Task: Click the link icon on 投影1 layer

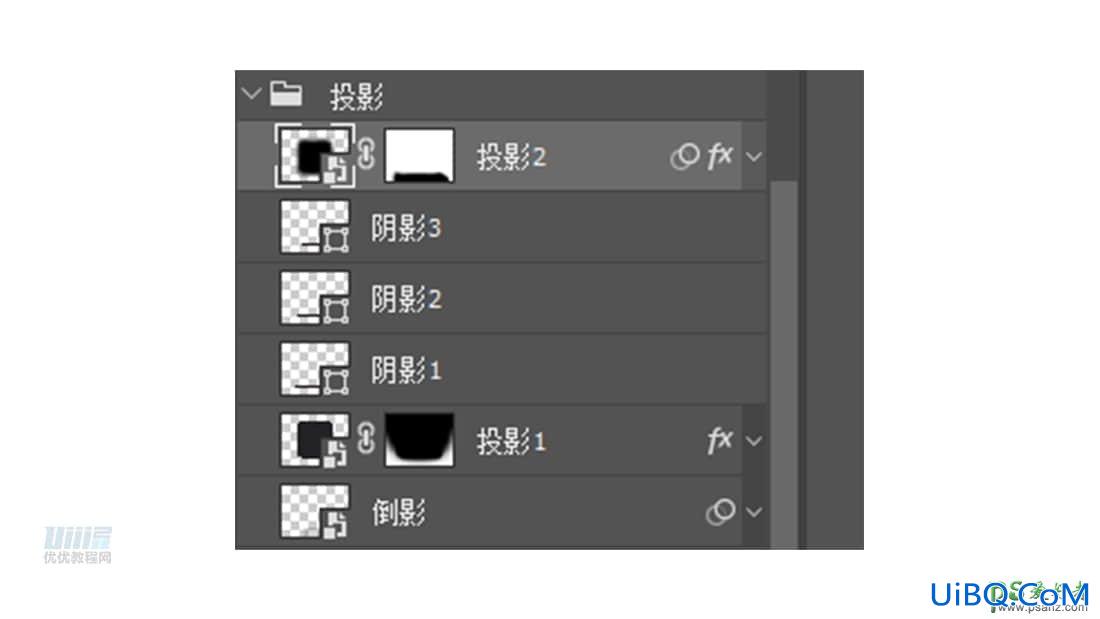Action: 366,439
